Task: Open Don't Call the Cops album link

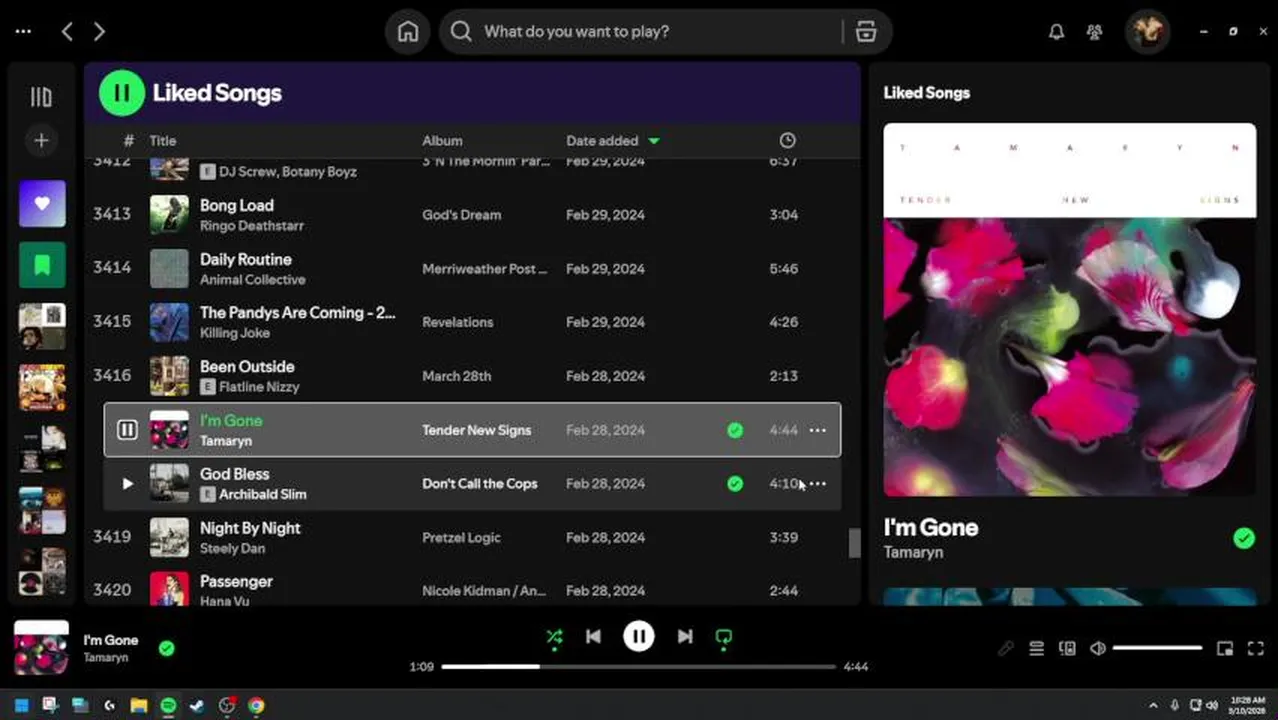Action: [480, 484]
